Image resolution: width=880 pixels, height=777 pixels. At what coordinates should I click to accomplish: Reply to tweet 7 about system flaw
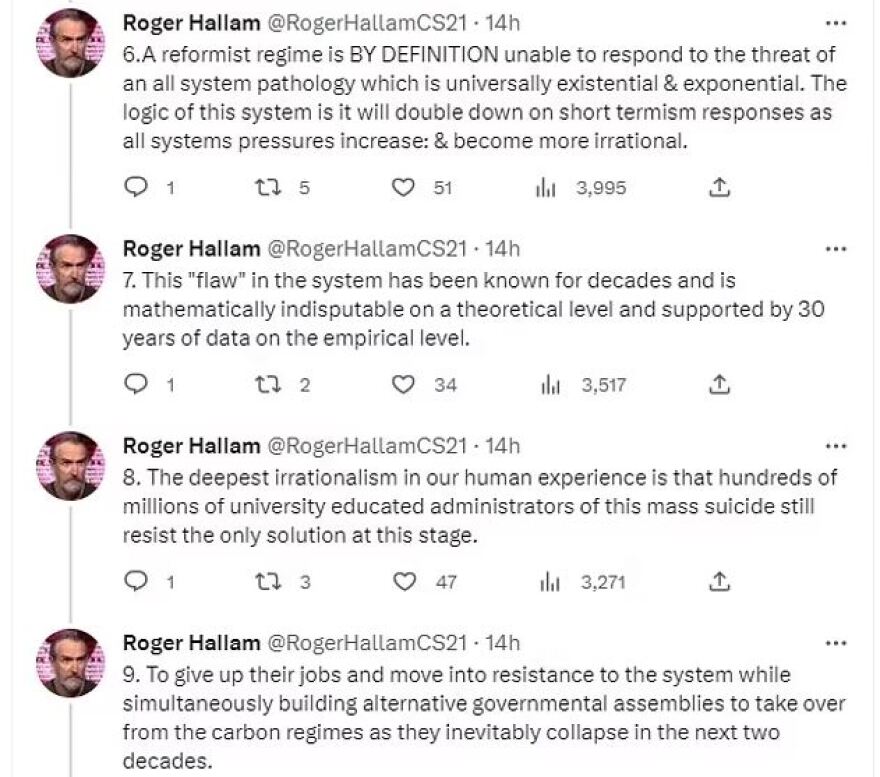[x=136, y=384]
